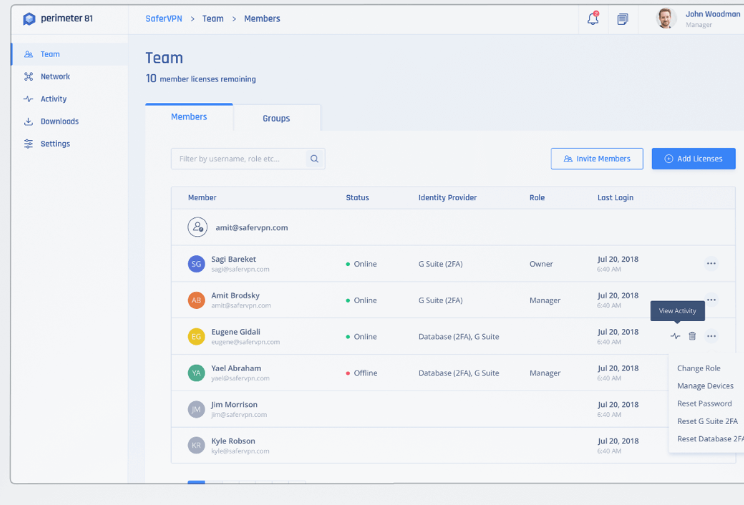Click Eugene Gidali's EG avatar

(196, 337)
